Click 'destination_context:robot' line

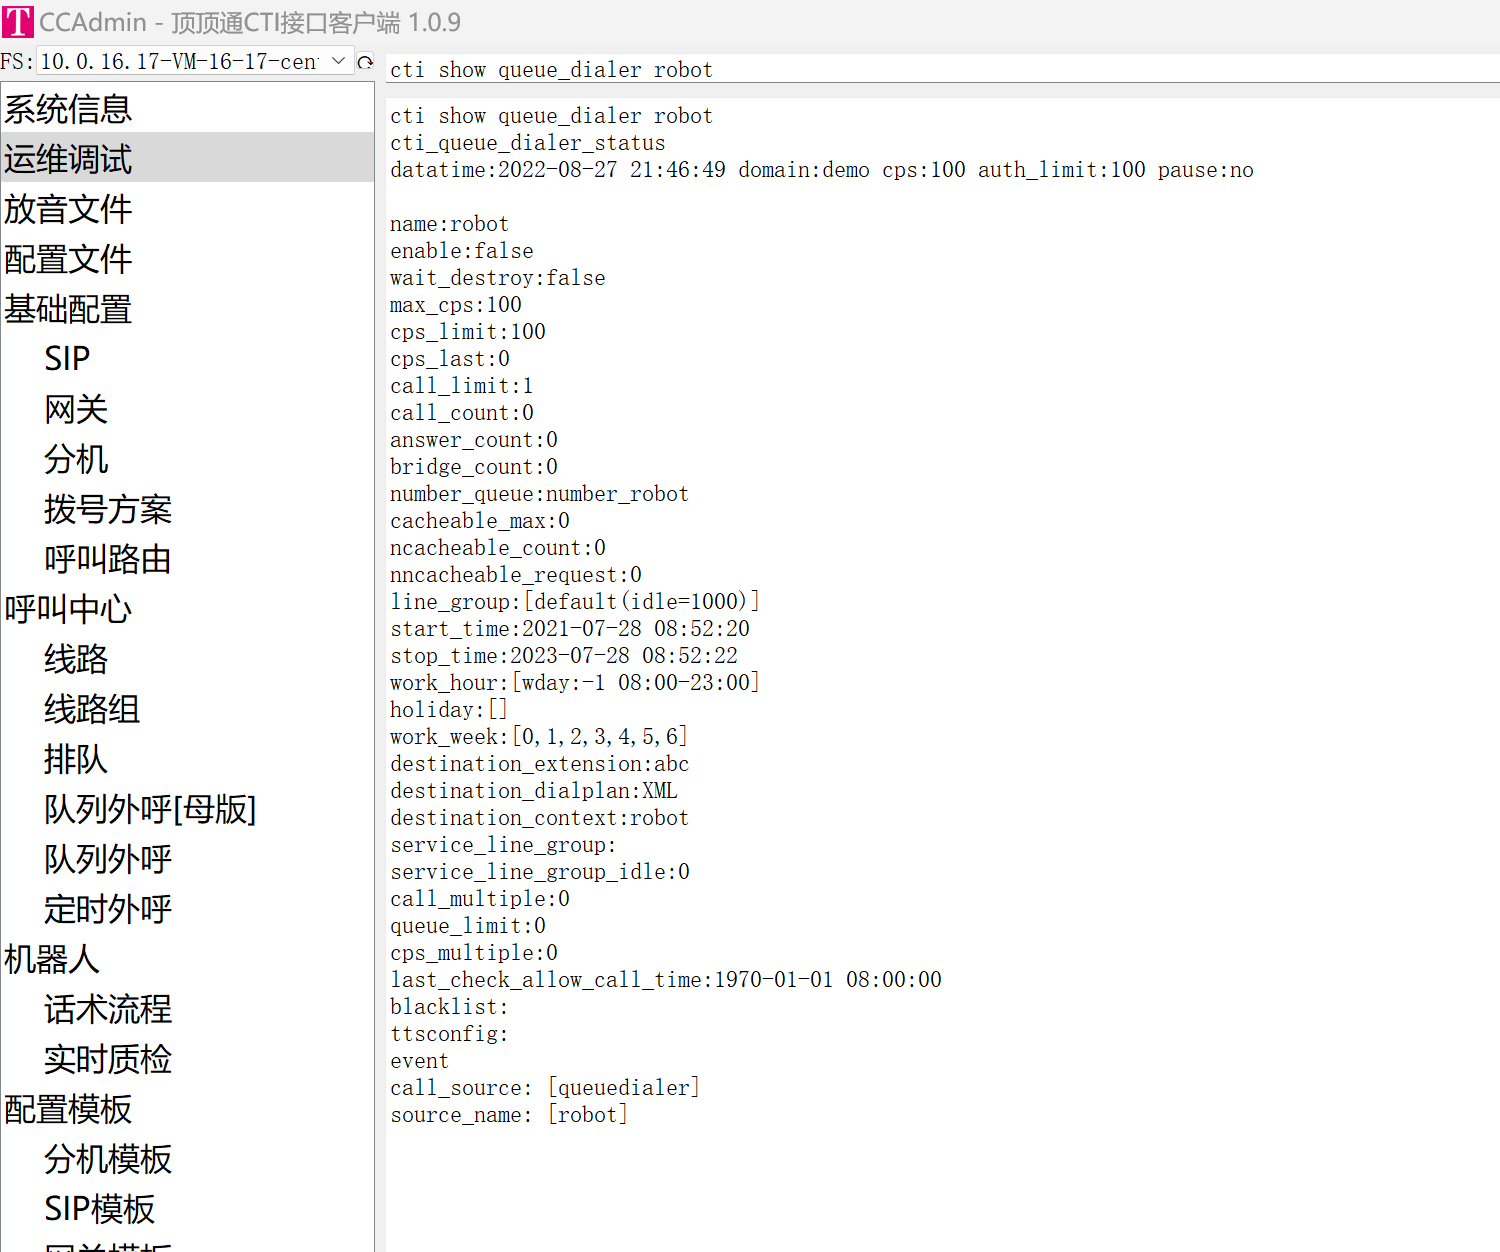tap(540, 818)
